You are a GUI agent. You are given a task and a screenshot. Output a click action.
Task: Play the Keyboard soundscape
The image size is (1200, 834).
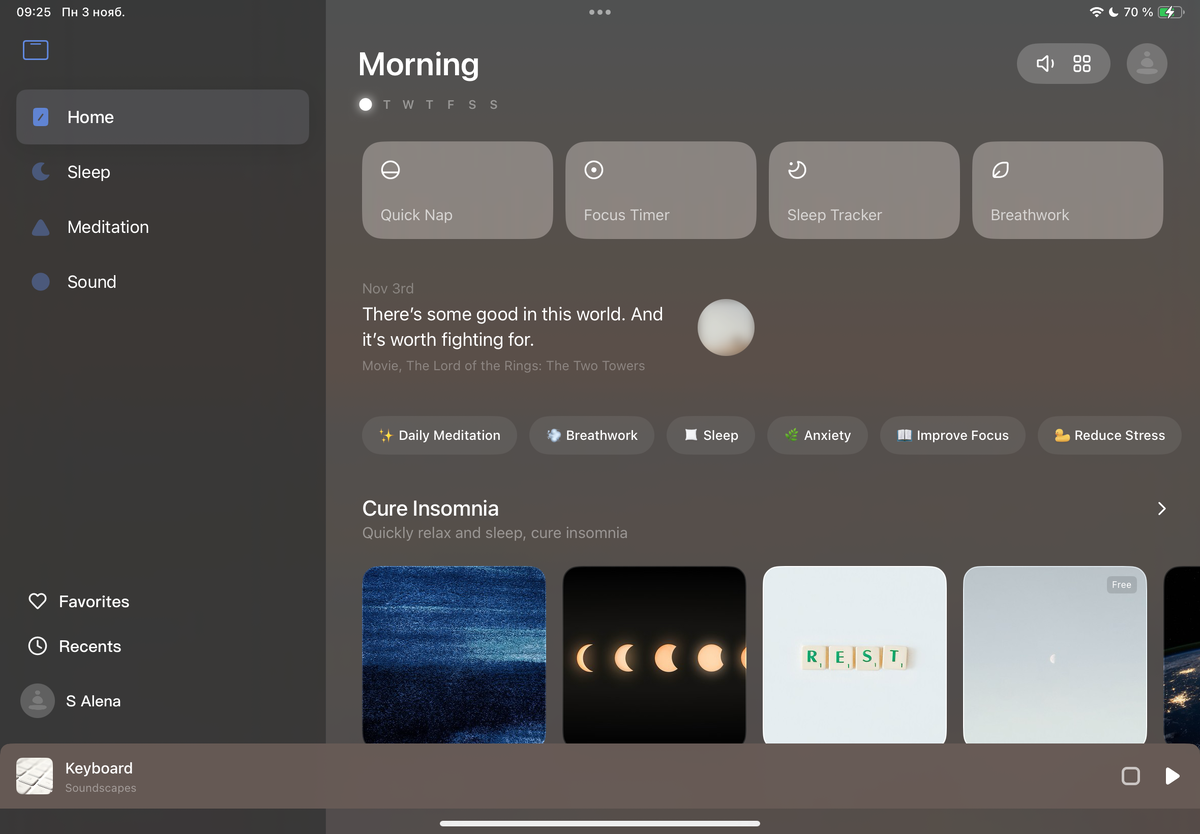point(1172,776)
